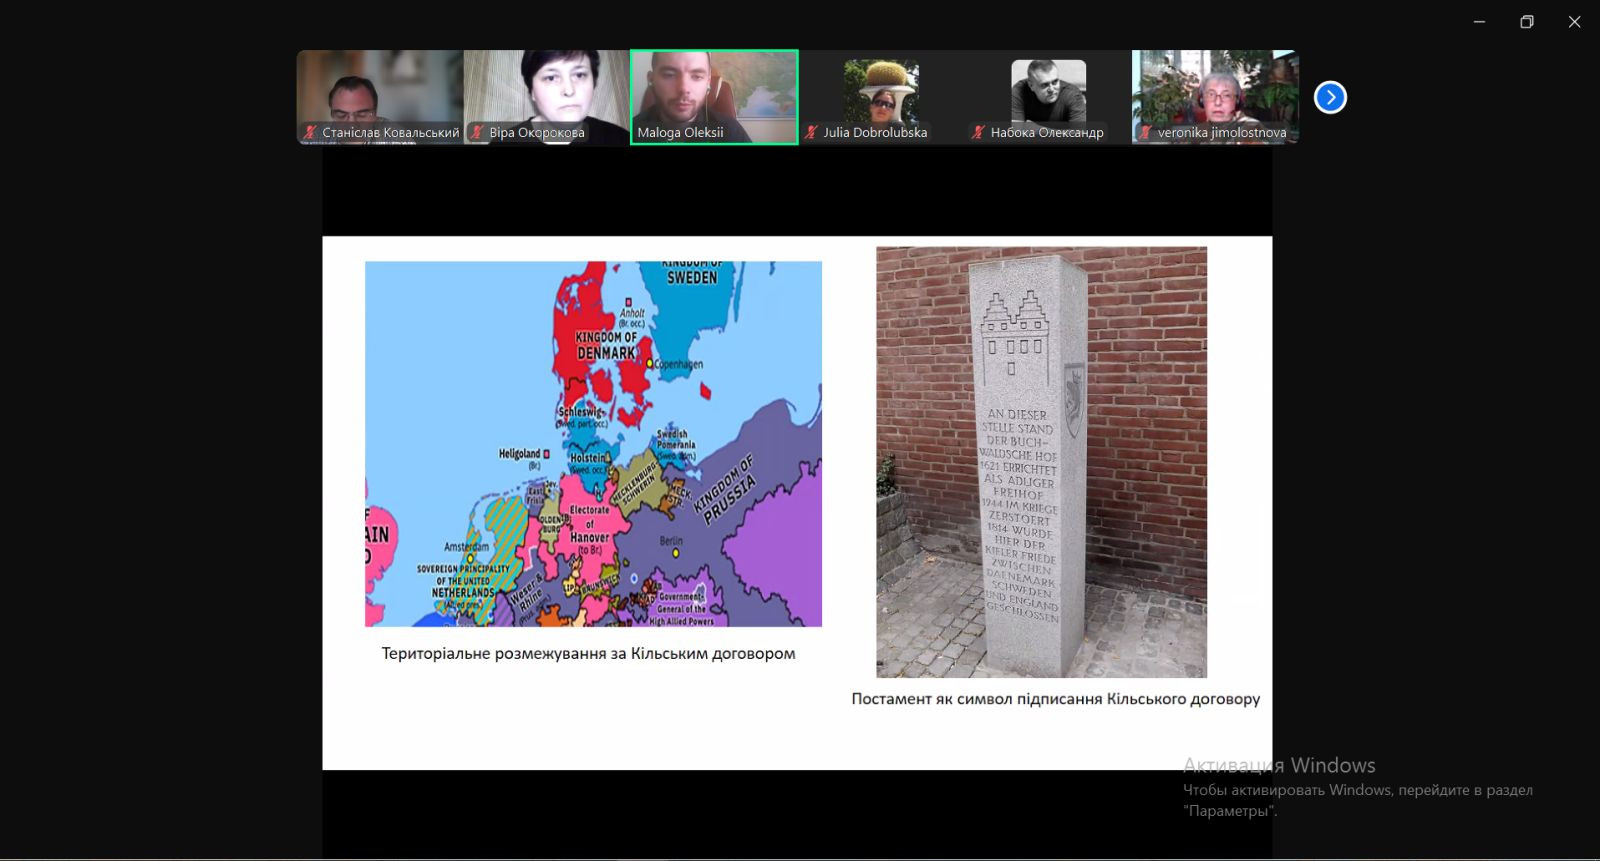Select Julia Dobrolubska's video tile
Screen dimensions: 1600x861
[881, 97]
